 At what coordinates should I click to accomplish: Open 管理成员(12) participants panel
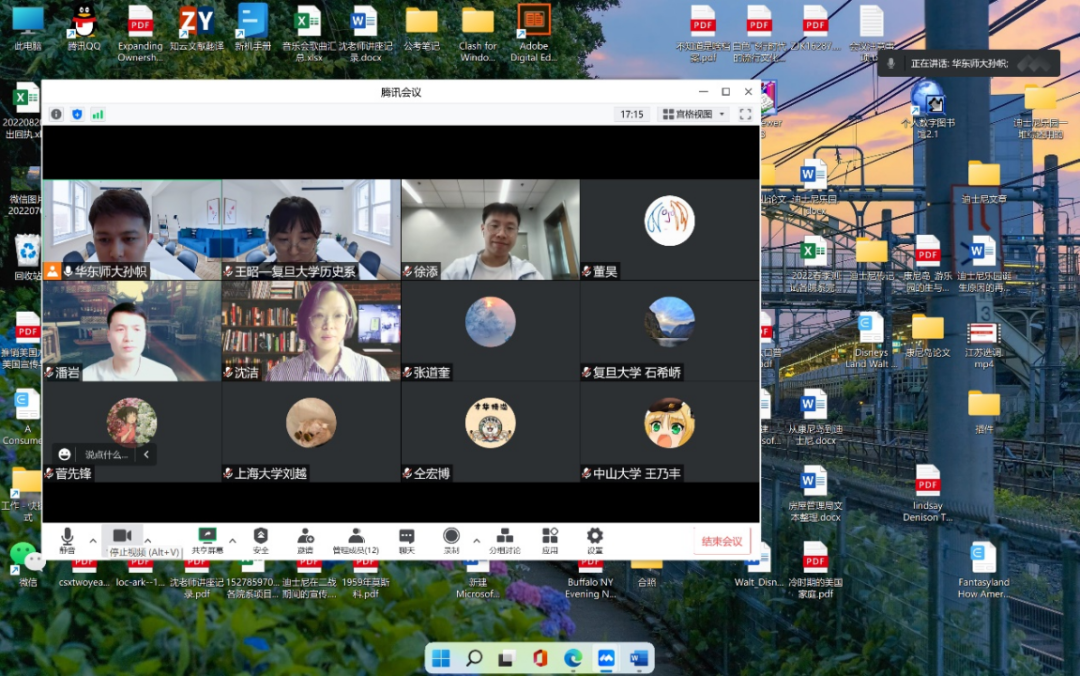click(355, 541)
